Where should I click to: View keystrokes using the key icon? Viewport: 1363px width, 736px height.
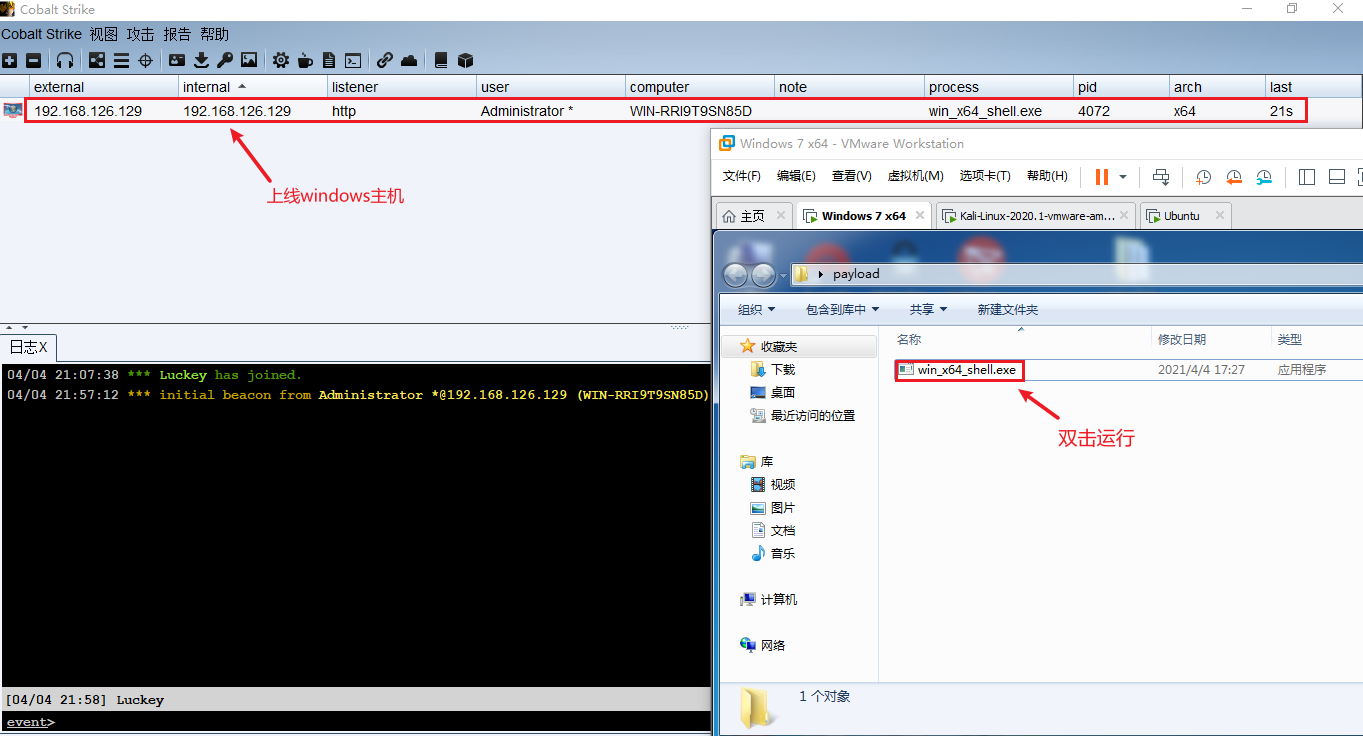224,60
